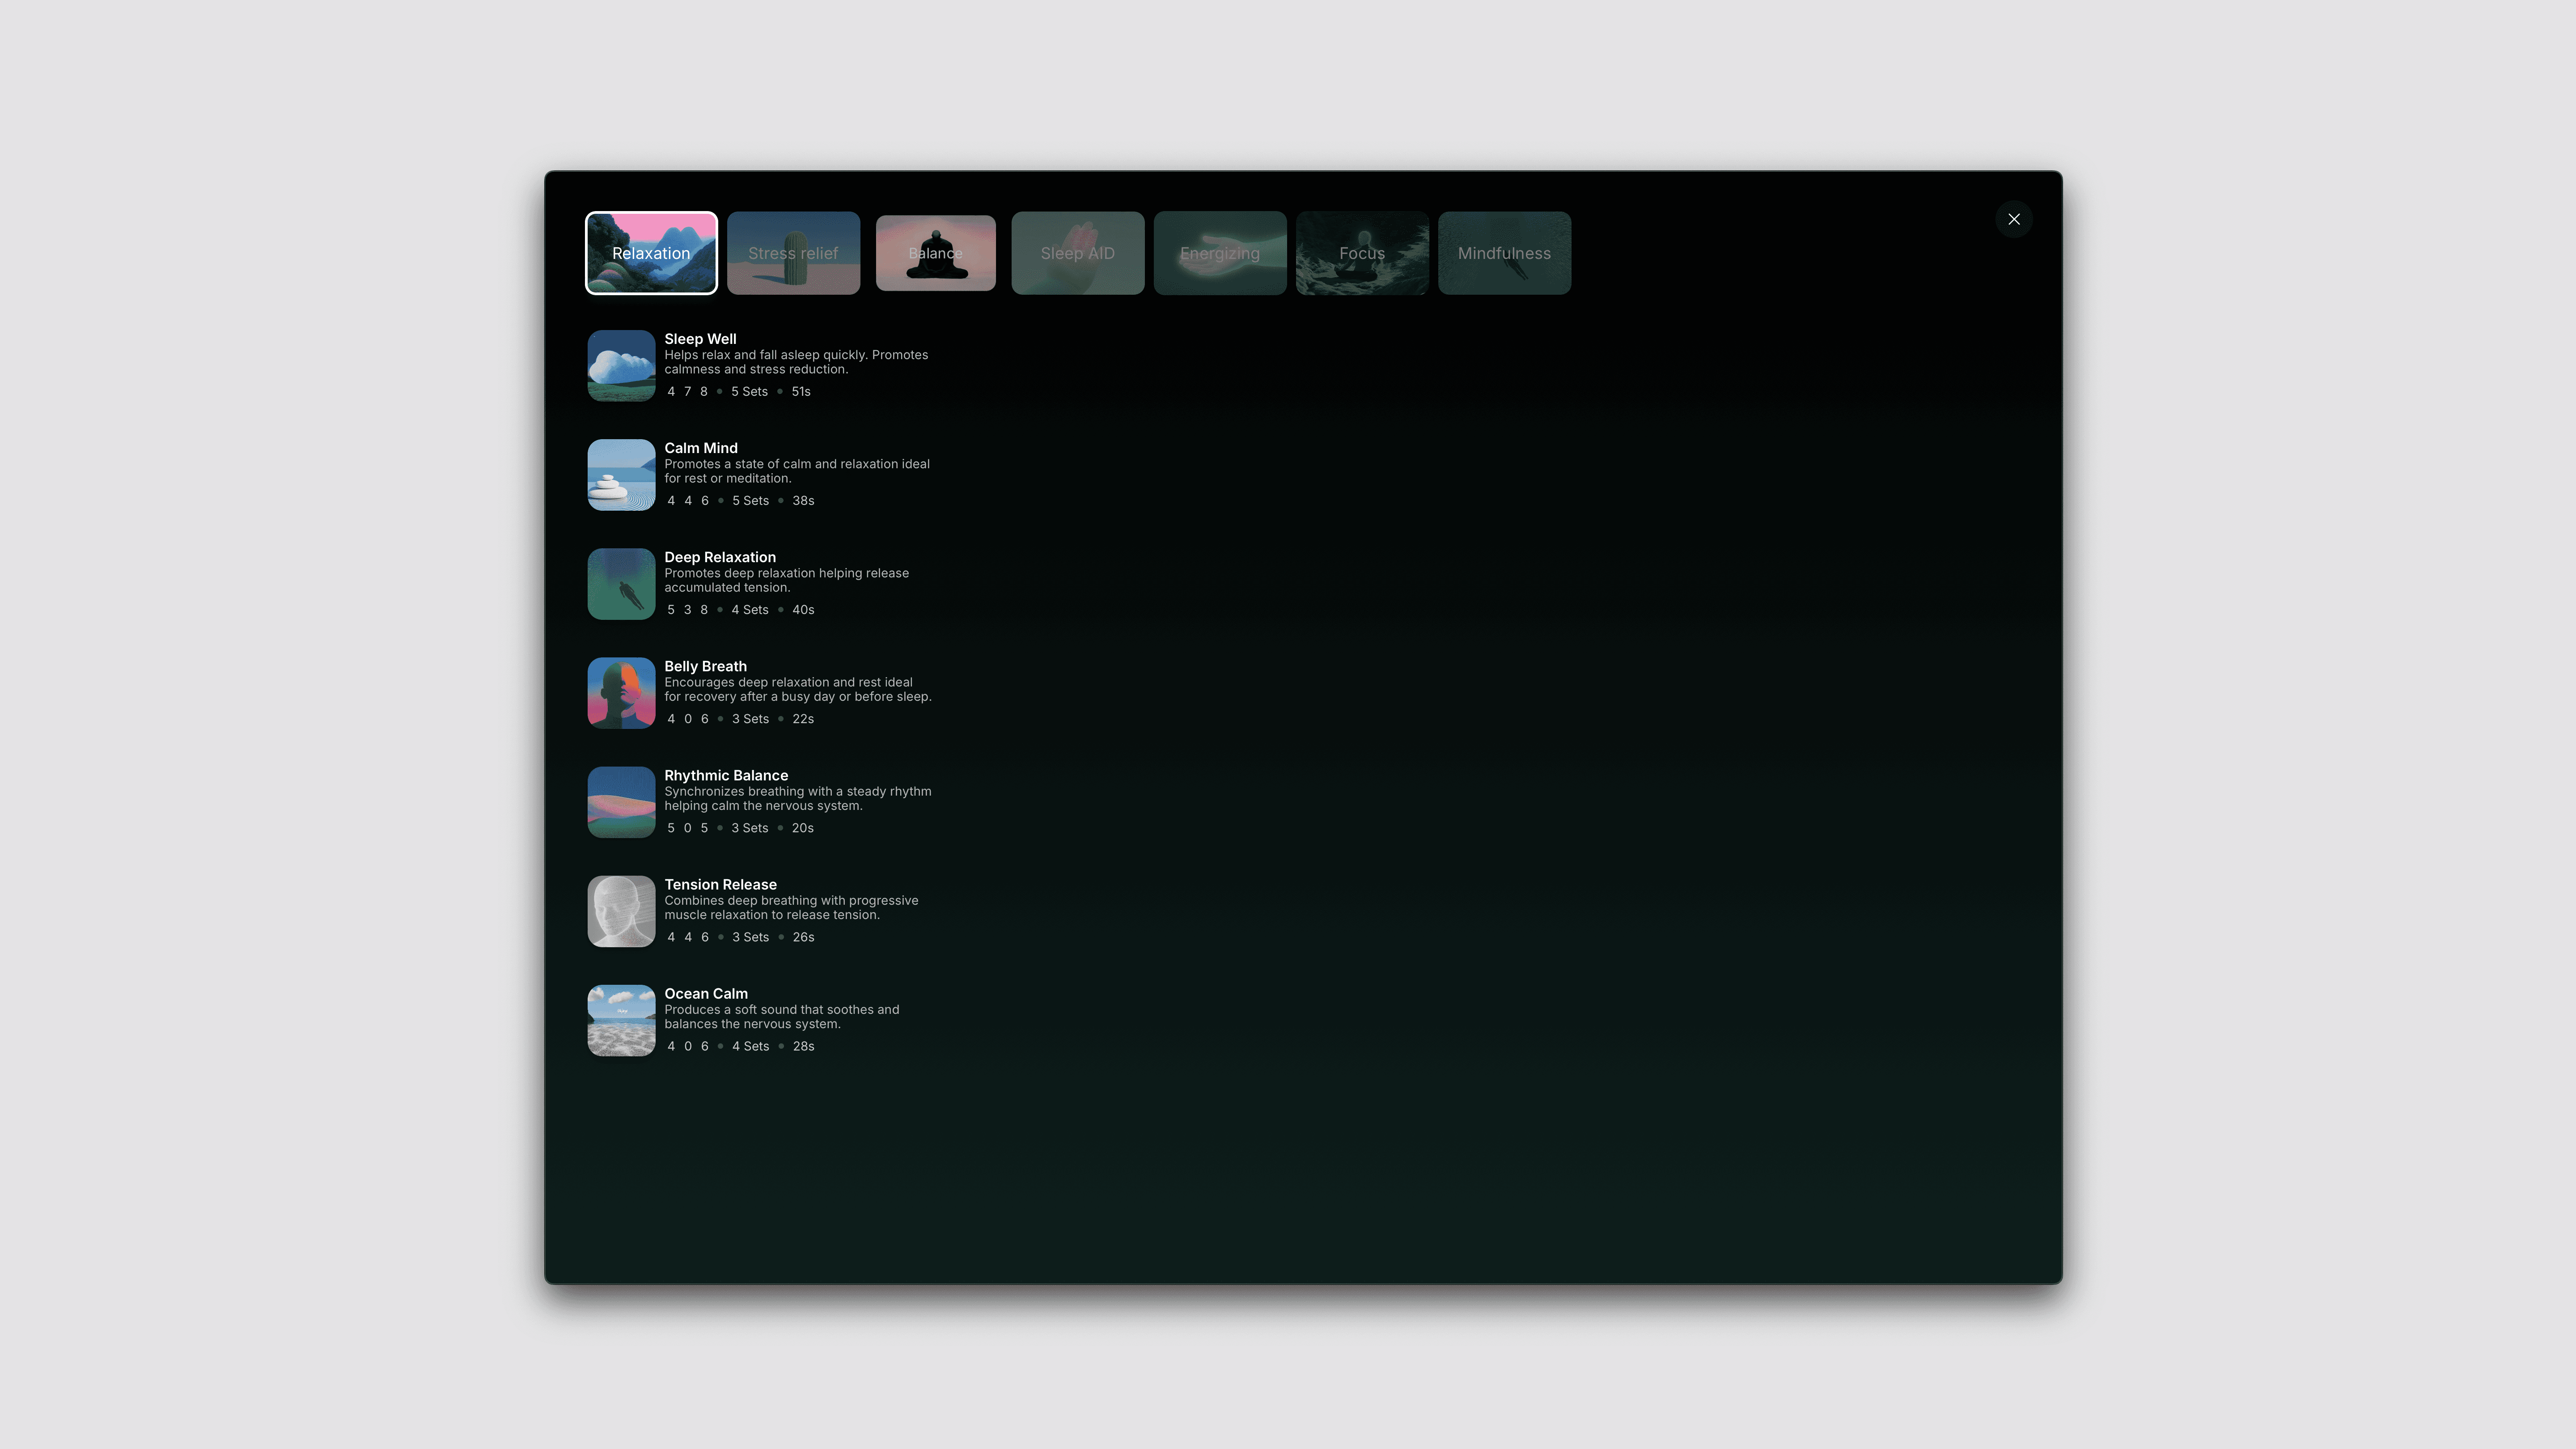Select the Calm Mind exercise title
Screen dimensions: 2576x1449
700,448
